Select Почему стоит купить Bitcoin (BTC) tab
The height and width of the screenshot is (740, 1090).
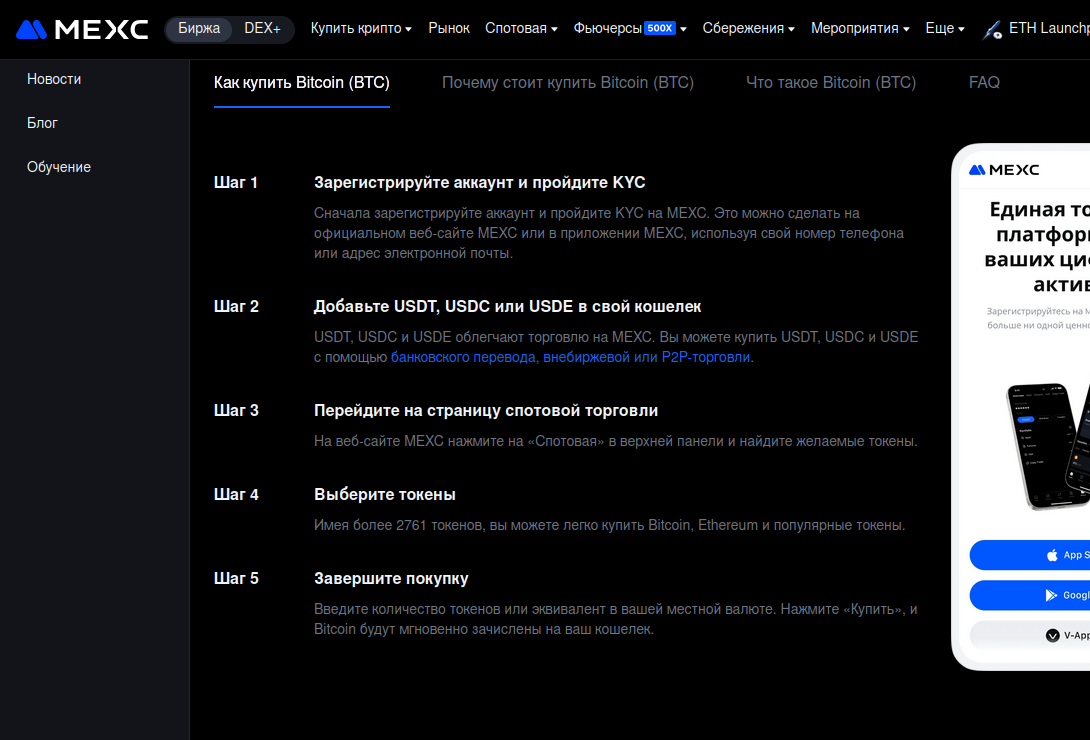568,83
